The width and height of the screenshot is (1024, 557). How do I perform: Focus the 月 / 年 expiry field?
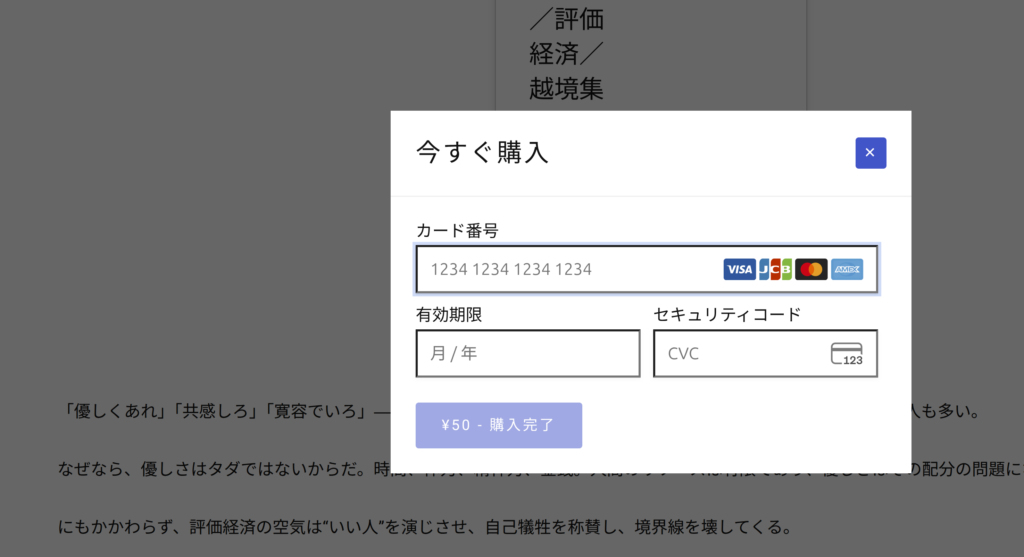(x=527, y=354)
